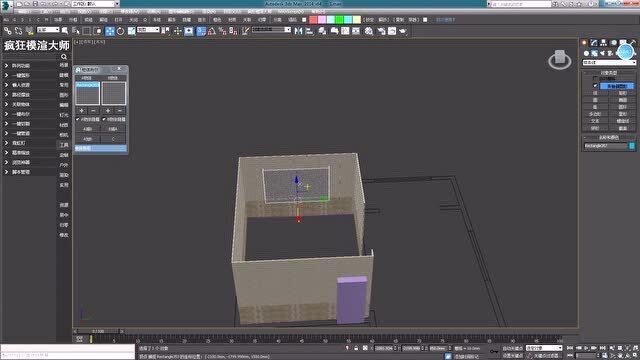
Task: Open the reference coordinate system dropdown
Action: click(x=148, y=30)
